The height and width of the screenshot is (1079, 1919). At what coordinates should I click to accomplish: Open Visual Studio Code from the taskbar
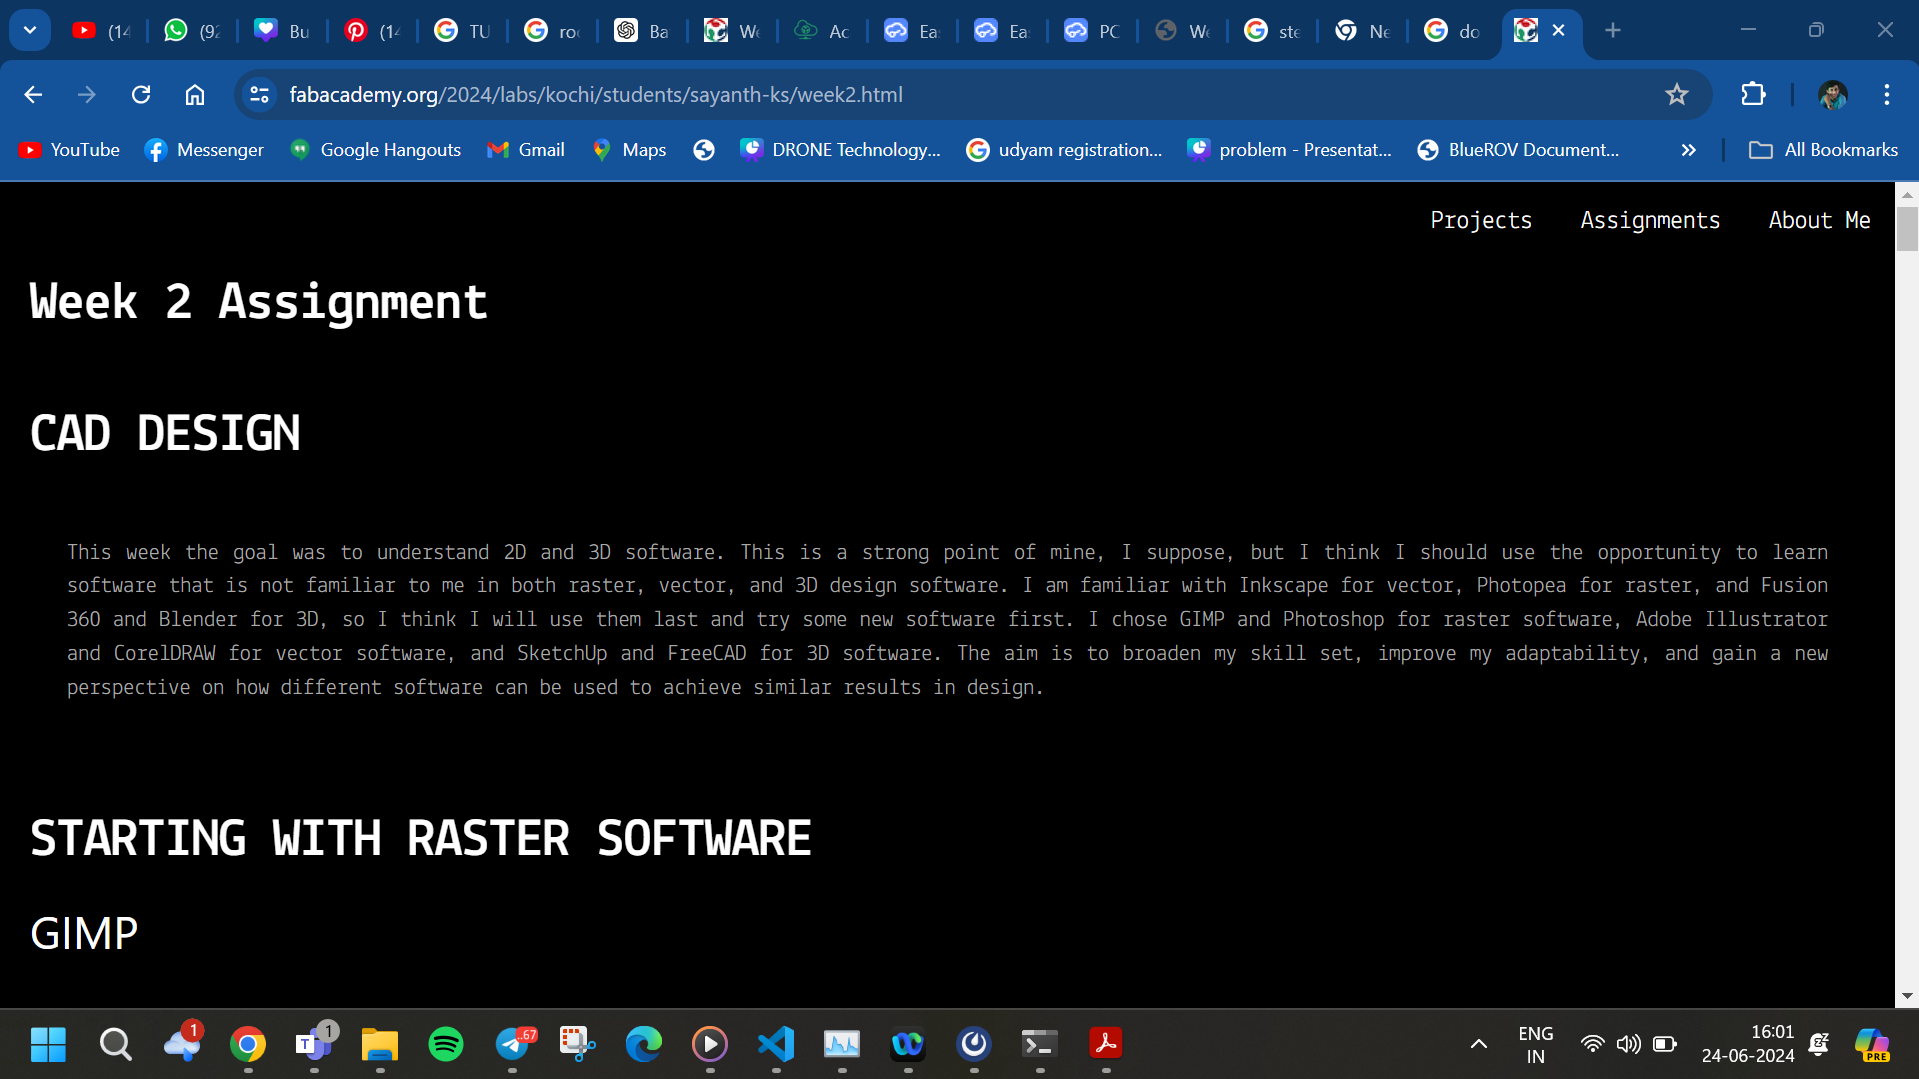pyautogui.click(x=776, y=1044)
